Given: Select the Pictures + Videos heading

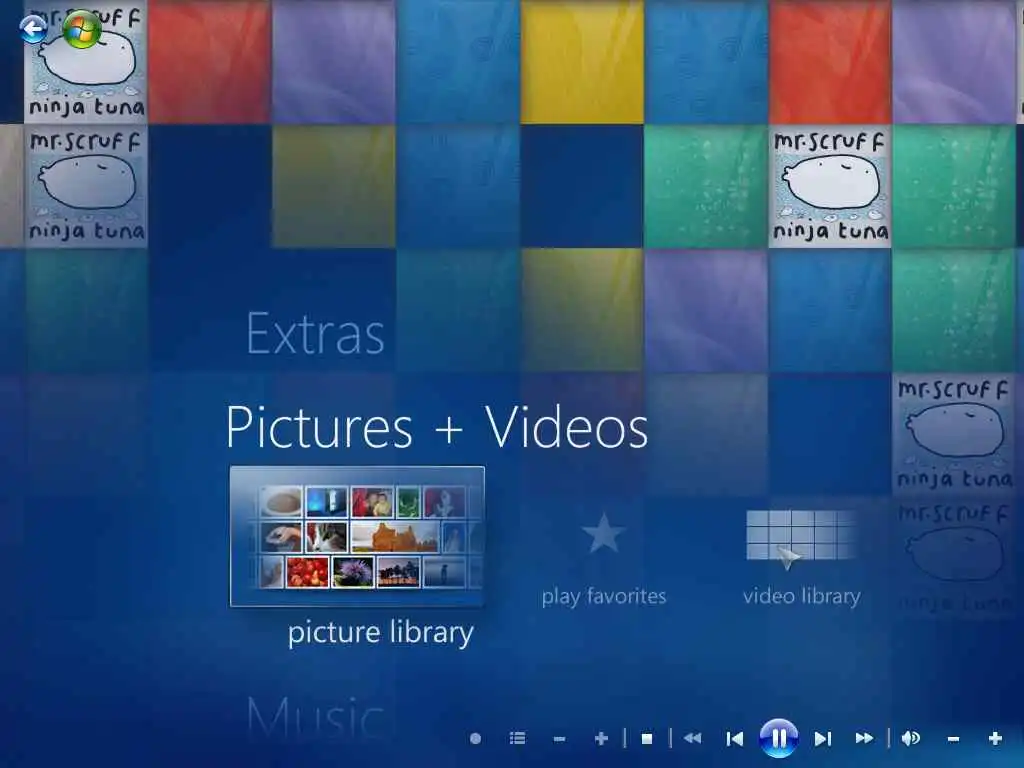Looking at the screenshot, I should (x=437, y=427).
